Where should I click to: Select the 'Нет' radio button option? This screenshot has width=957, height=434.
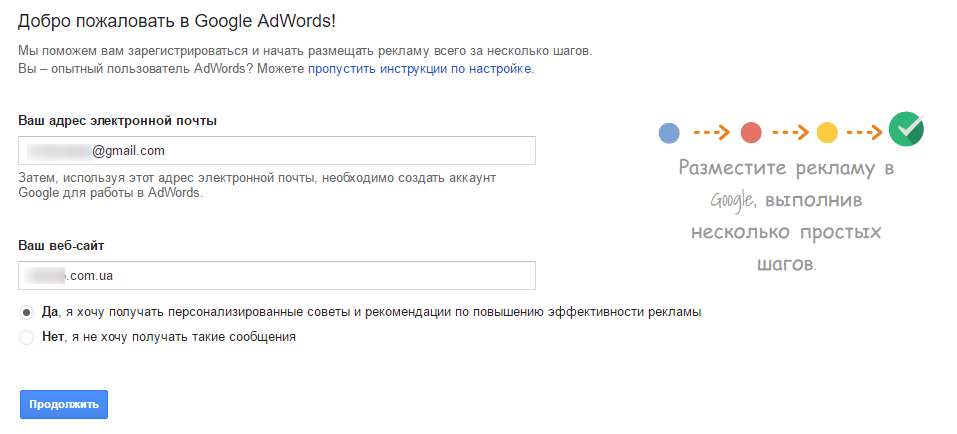26,337
